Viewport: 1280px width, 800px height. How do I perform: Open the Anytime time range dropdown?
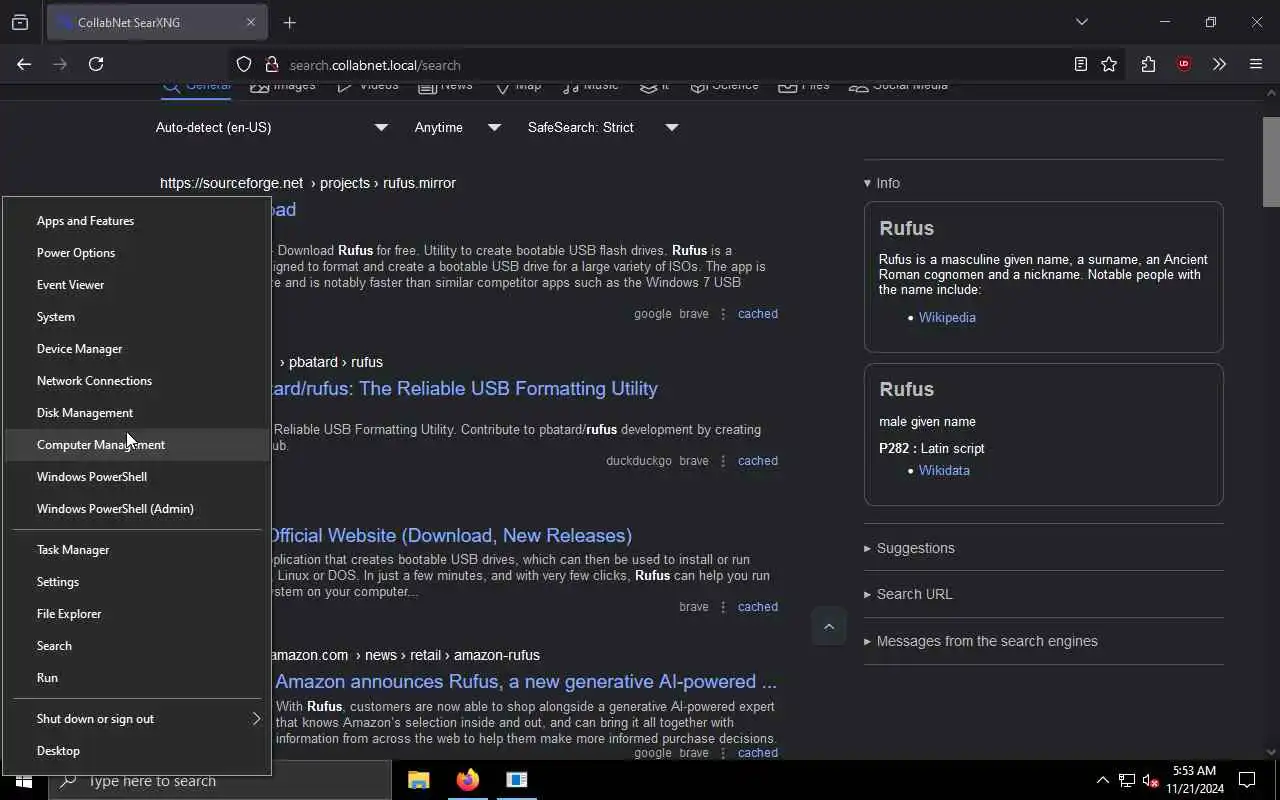[458, 127]
